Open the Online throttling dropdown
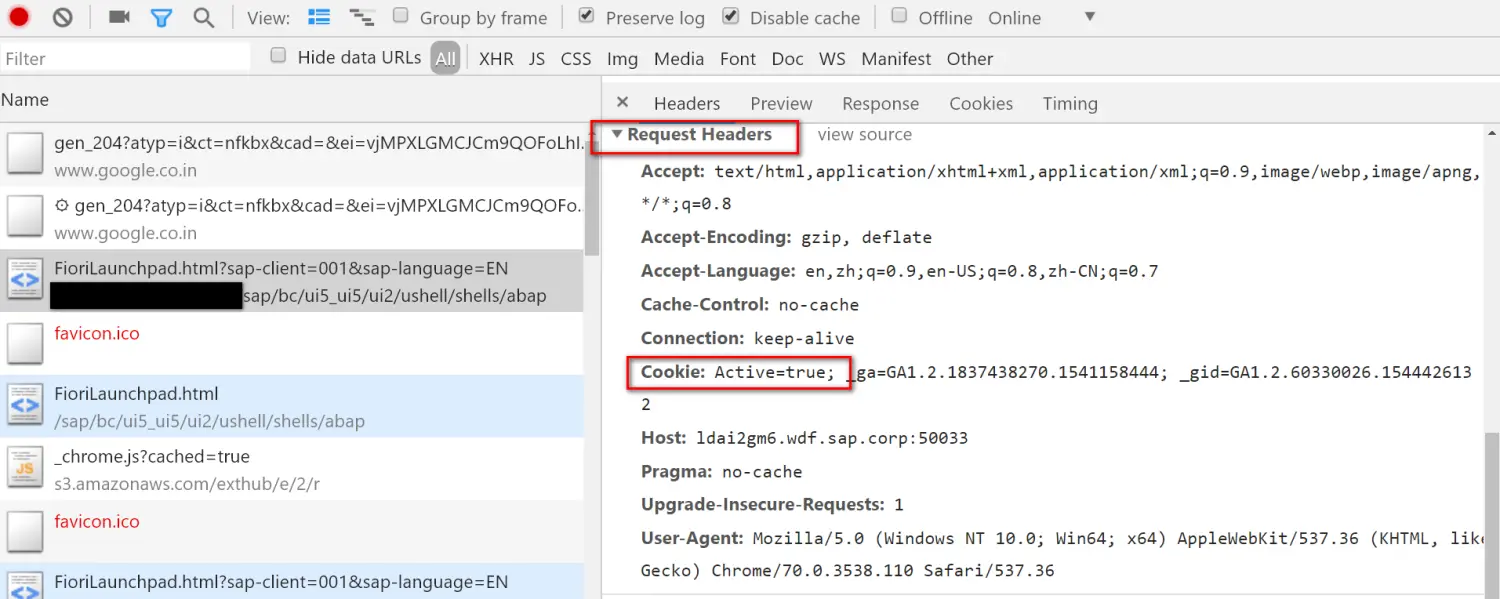Screen dimensions: 1500x599 pyautogui.click(x=1042, y=18)
